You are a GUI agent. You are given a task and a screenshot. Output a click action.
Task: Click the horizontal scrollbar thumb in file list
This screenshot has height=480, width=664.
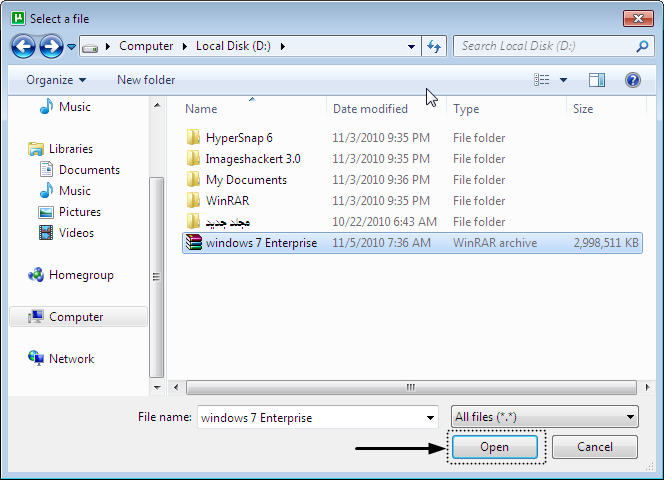[411, 387]
